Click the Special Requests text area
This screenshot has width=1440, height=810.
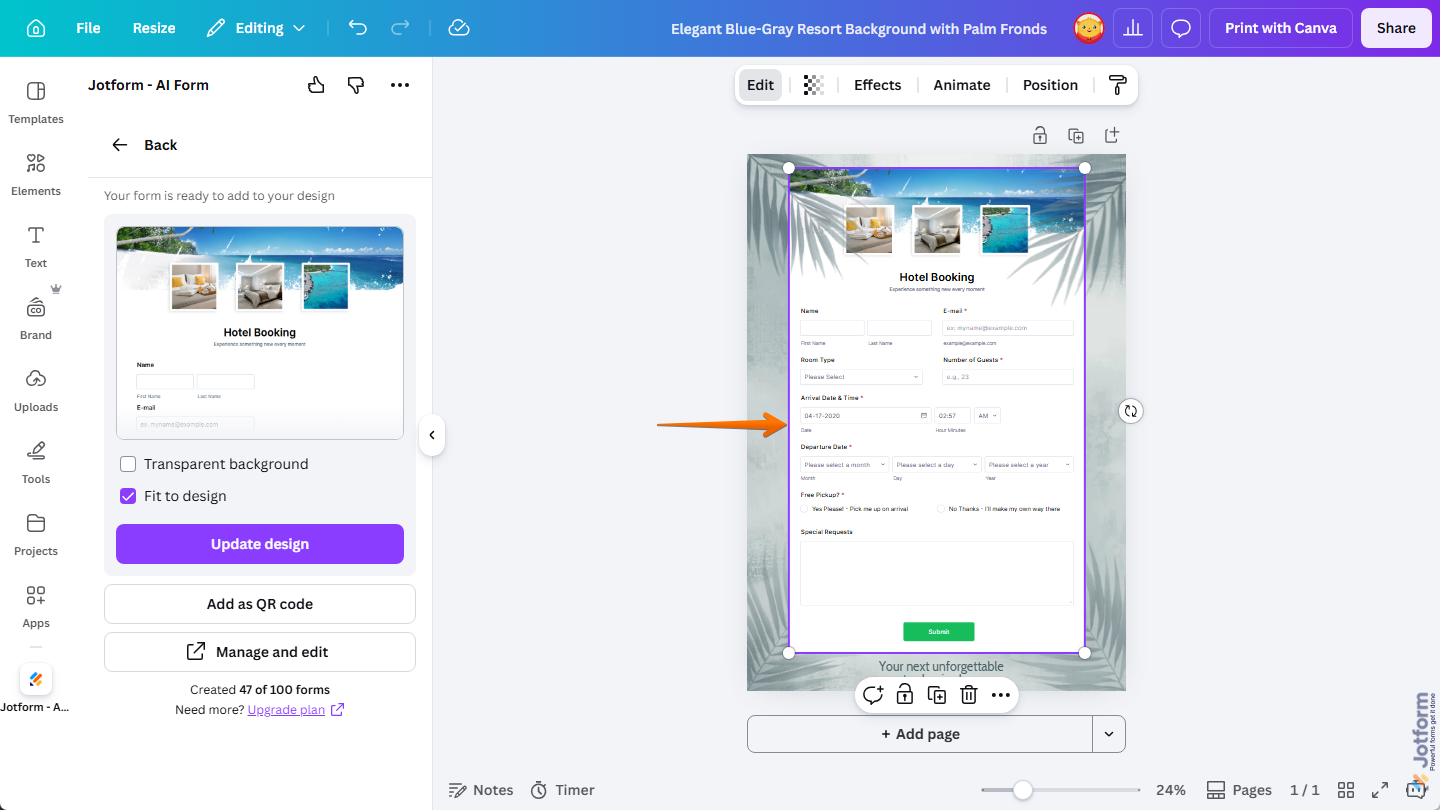pos(937,573)
